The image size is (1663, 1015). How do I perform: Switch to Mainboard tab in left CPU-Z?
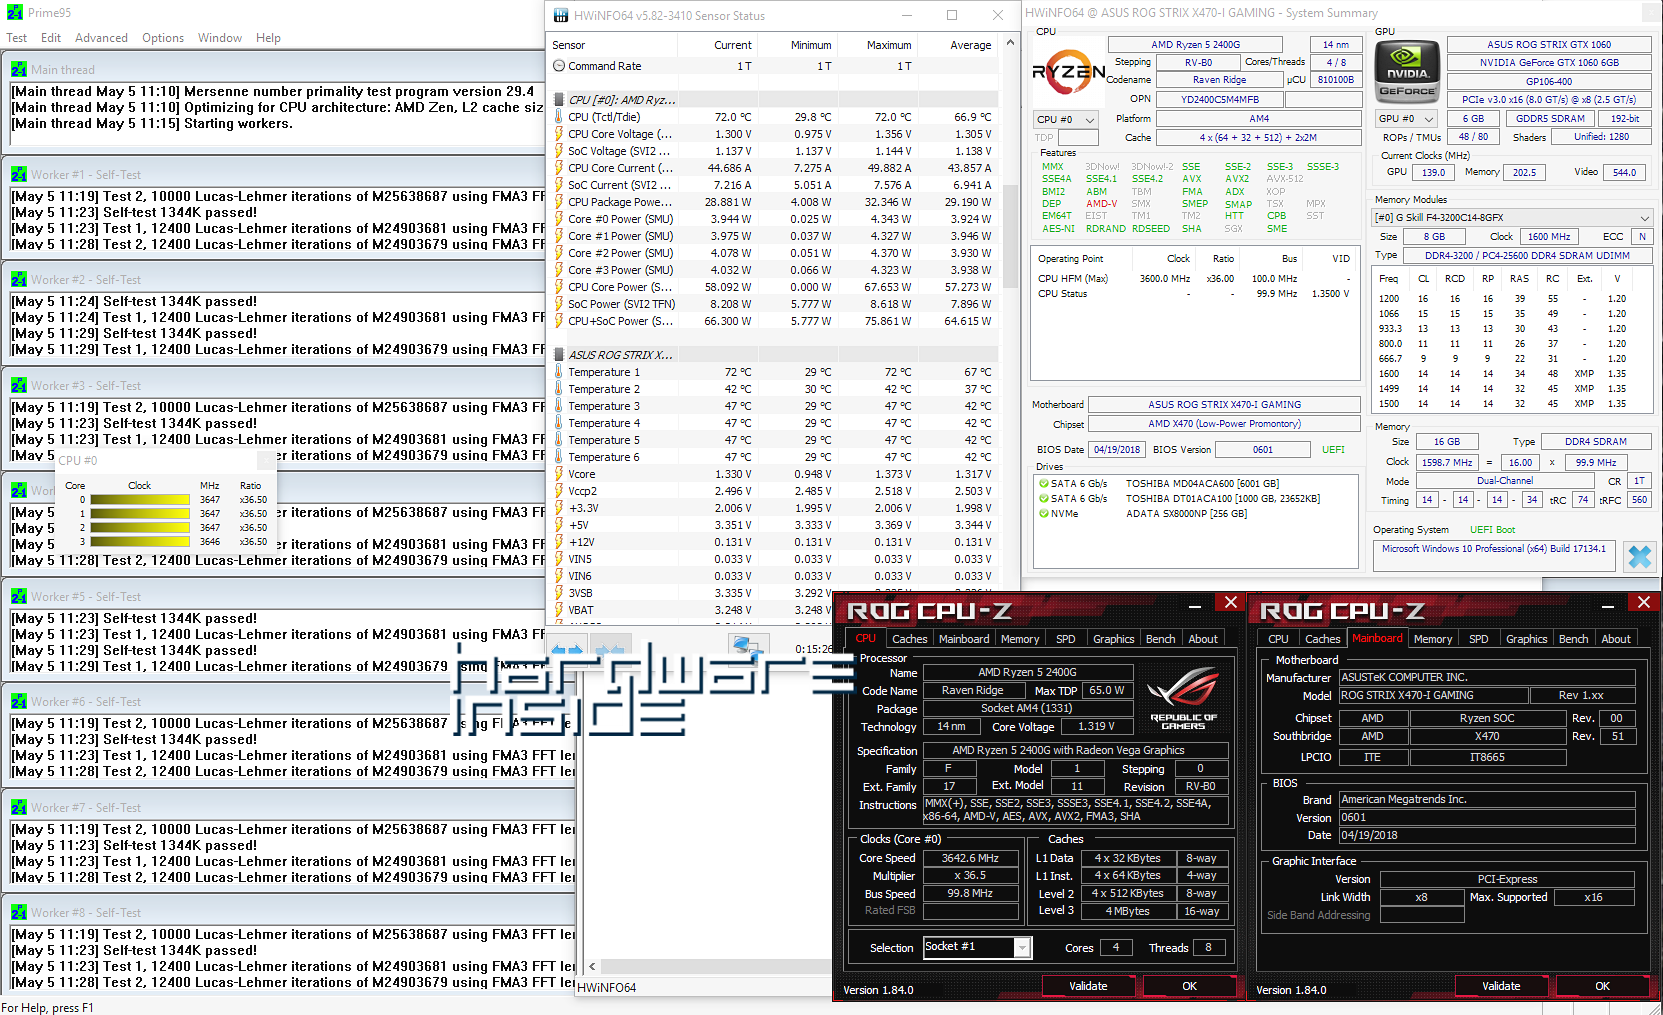(964, 639)
